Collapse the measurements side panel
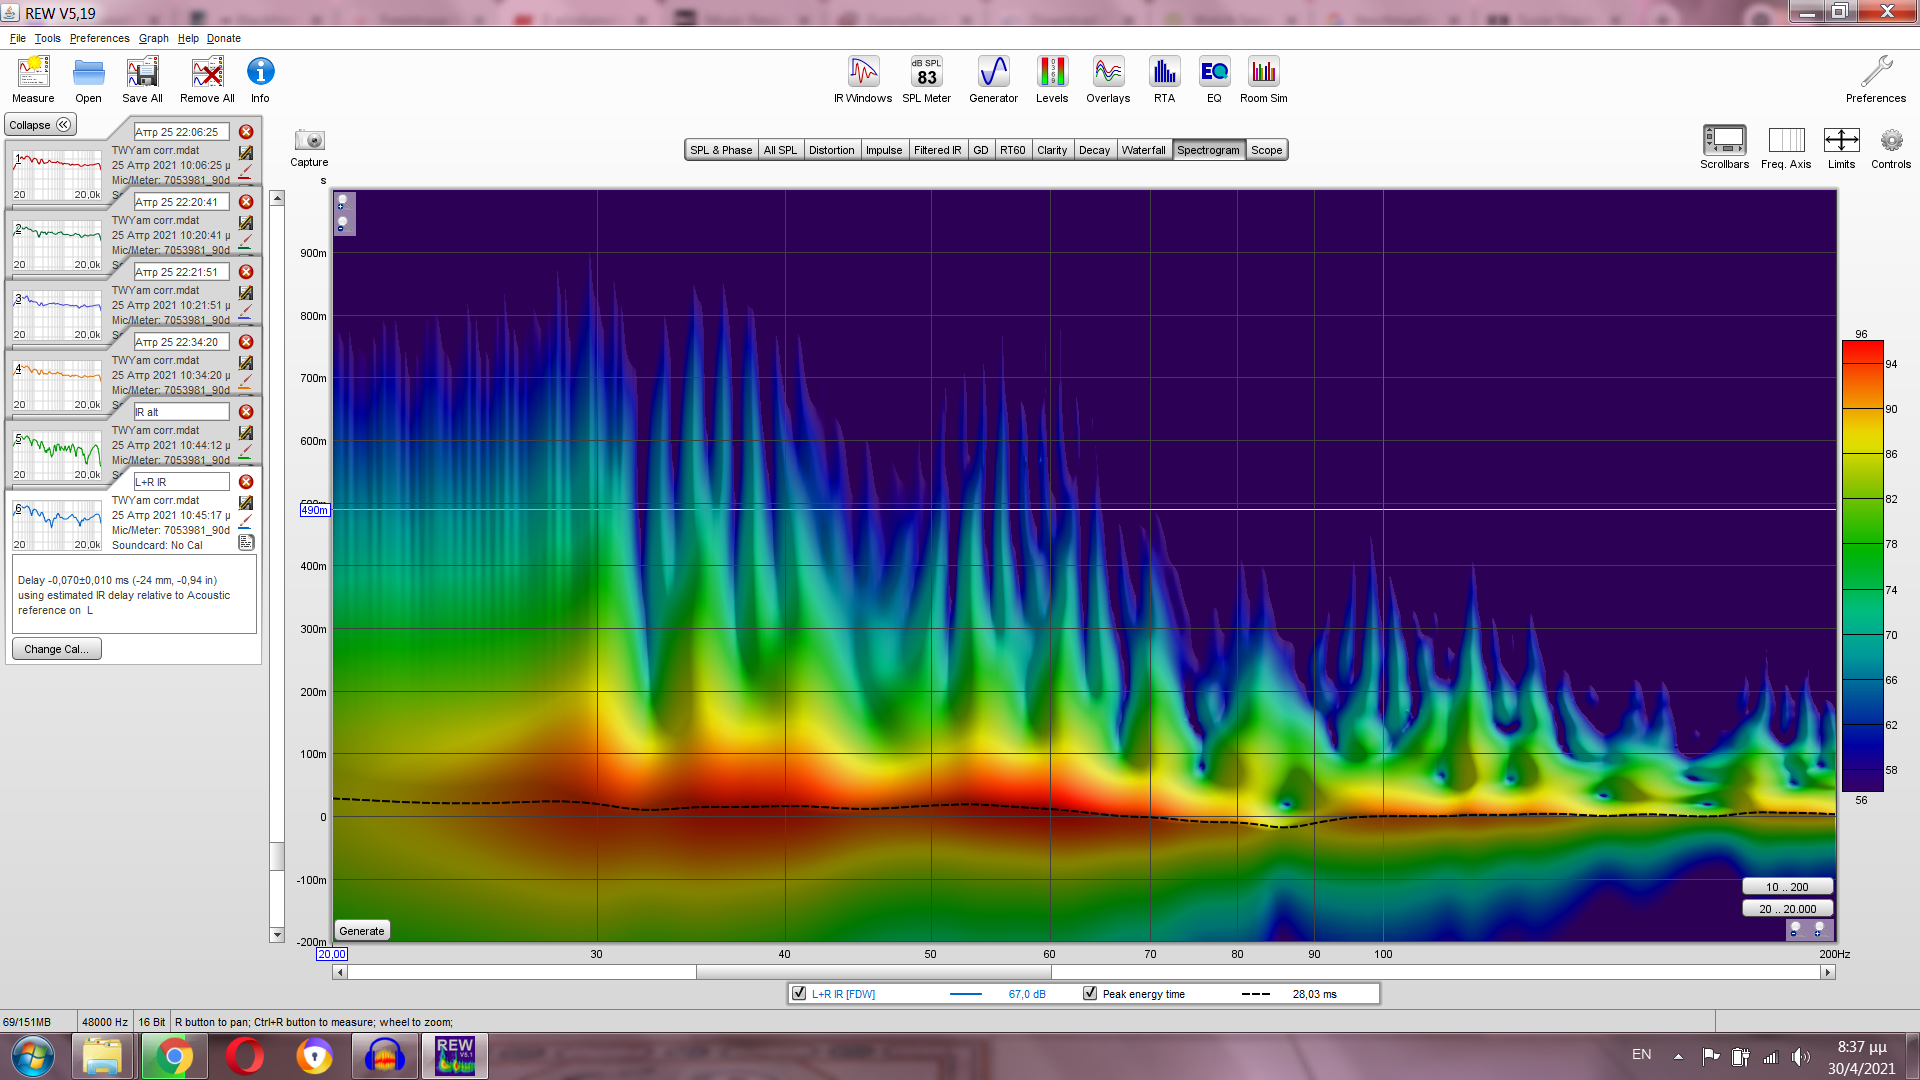This screenshot has height=1080, width=1920. coord(40,125)
